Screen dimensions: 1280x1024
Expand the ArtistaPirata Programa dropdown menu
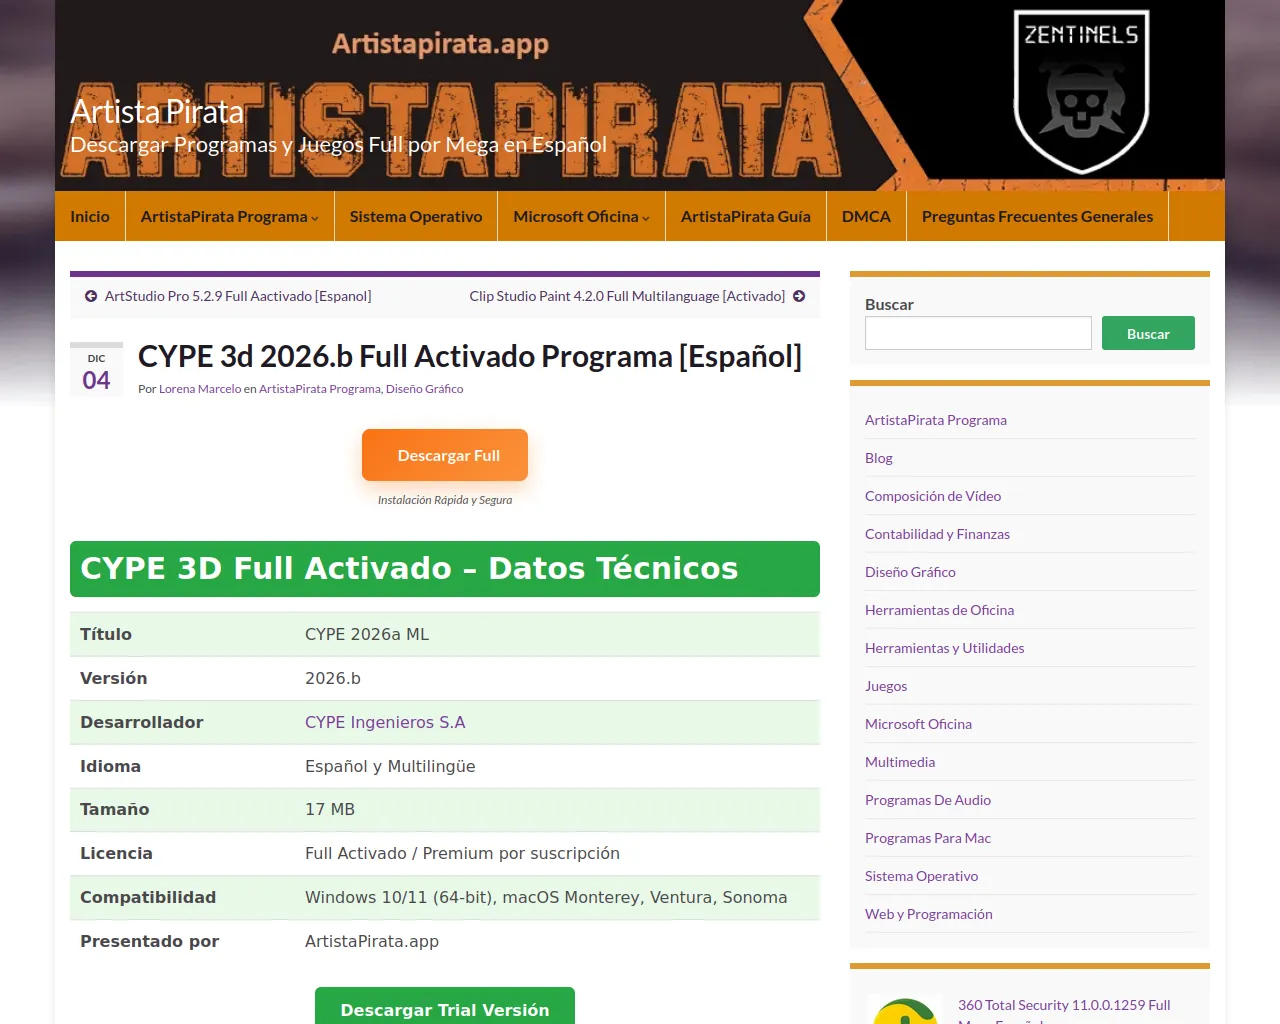(x=229, y=217)
